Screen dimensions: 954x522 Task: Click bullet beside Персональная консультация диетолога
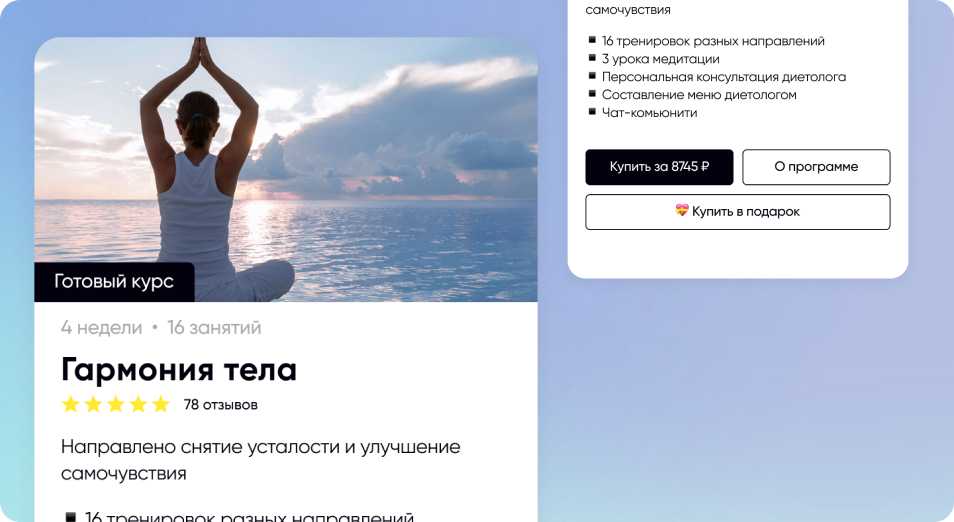pyautogui.click(x=592, y=76)
